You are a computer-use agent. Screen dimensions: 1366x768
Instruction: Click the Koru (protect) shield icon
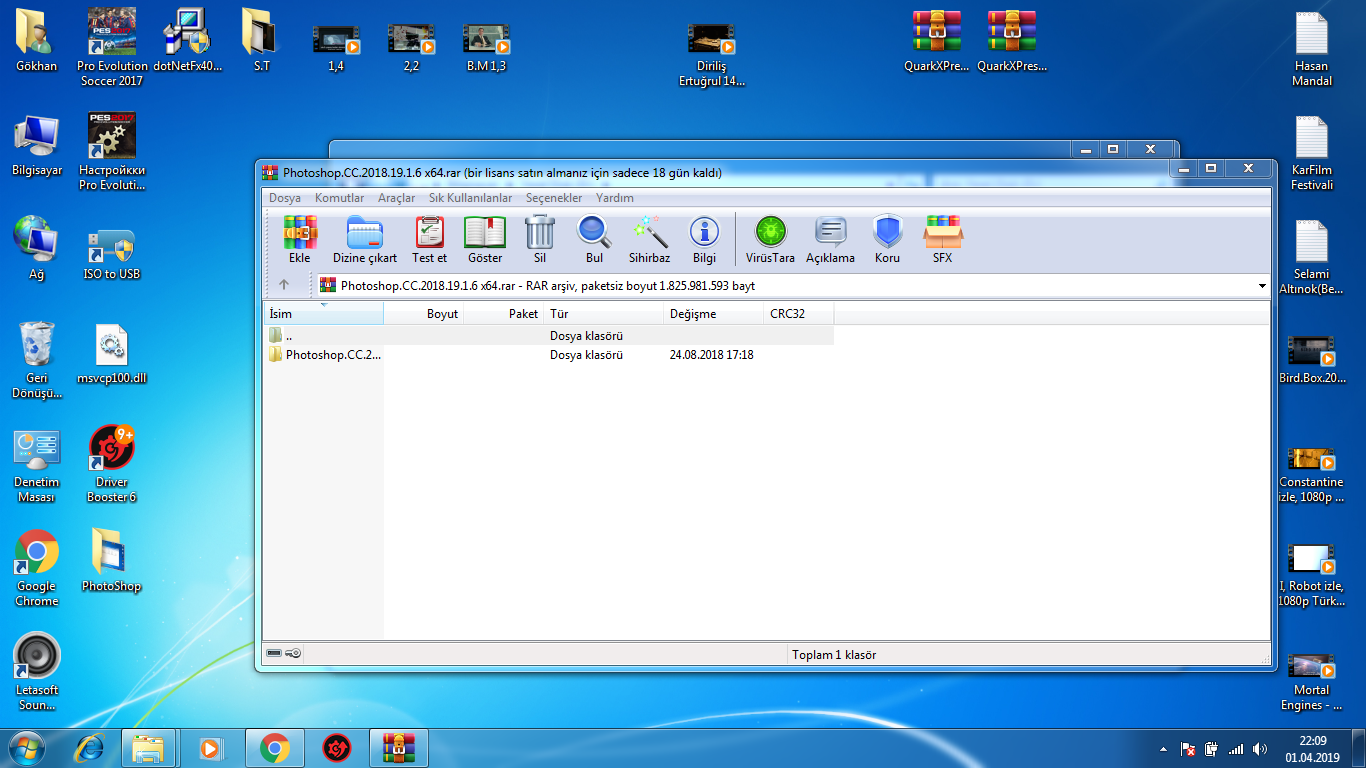point(887,239)
